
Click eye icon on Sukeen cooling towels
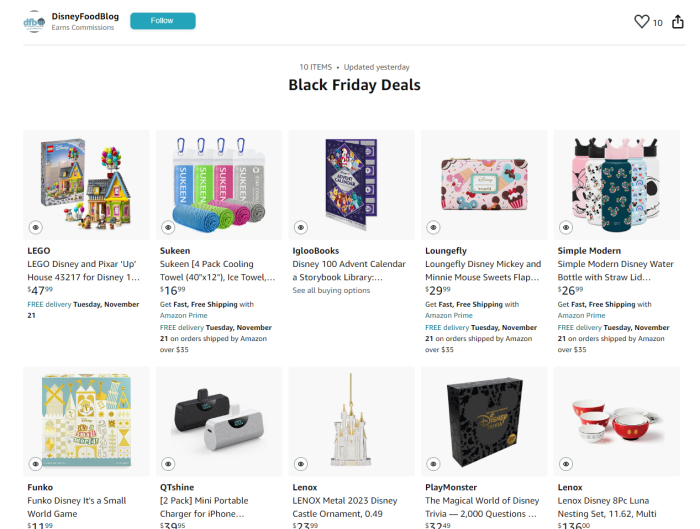click(x=167, y=227)
